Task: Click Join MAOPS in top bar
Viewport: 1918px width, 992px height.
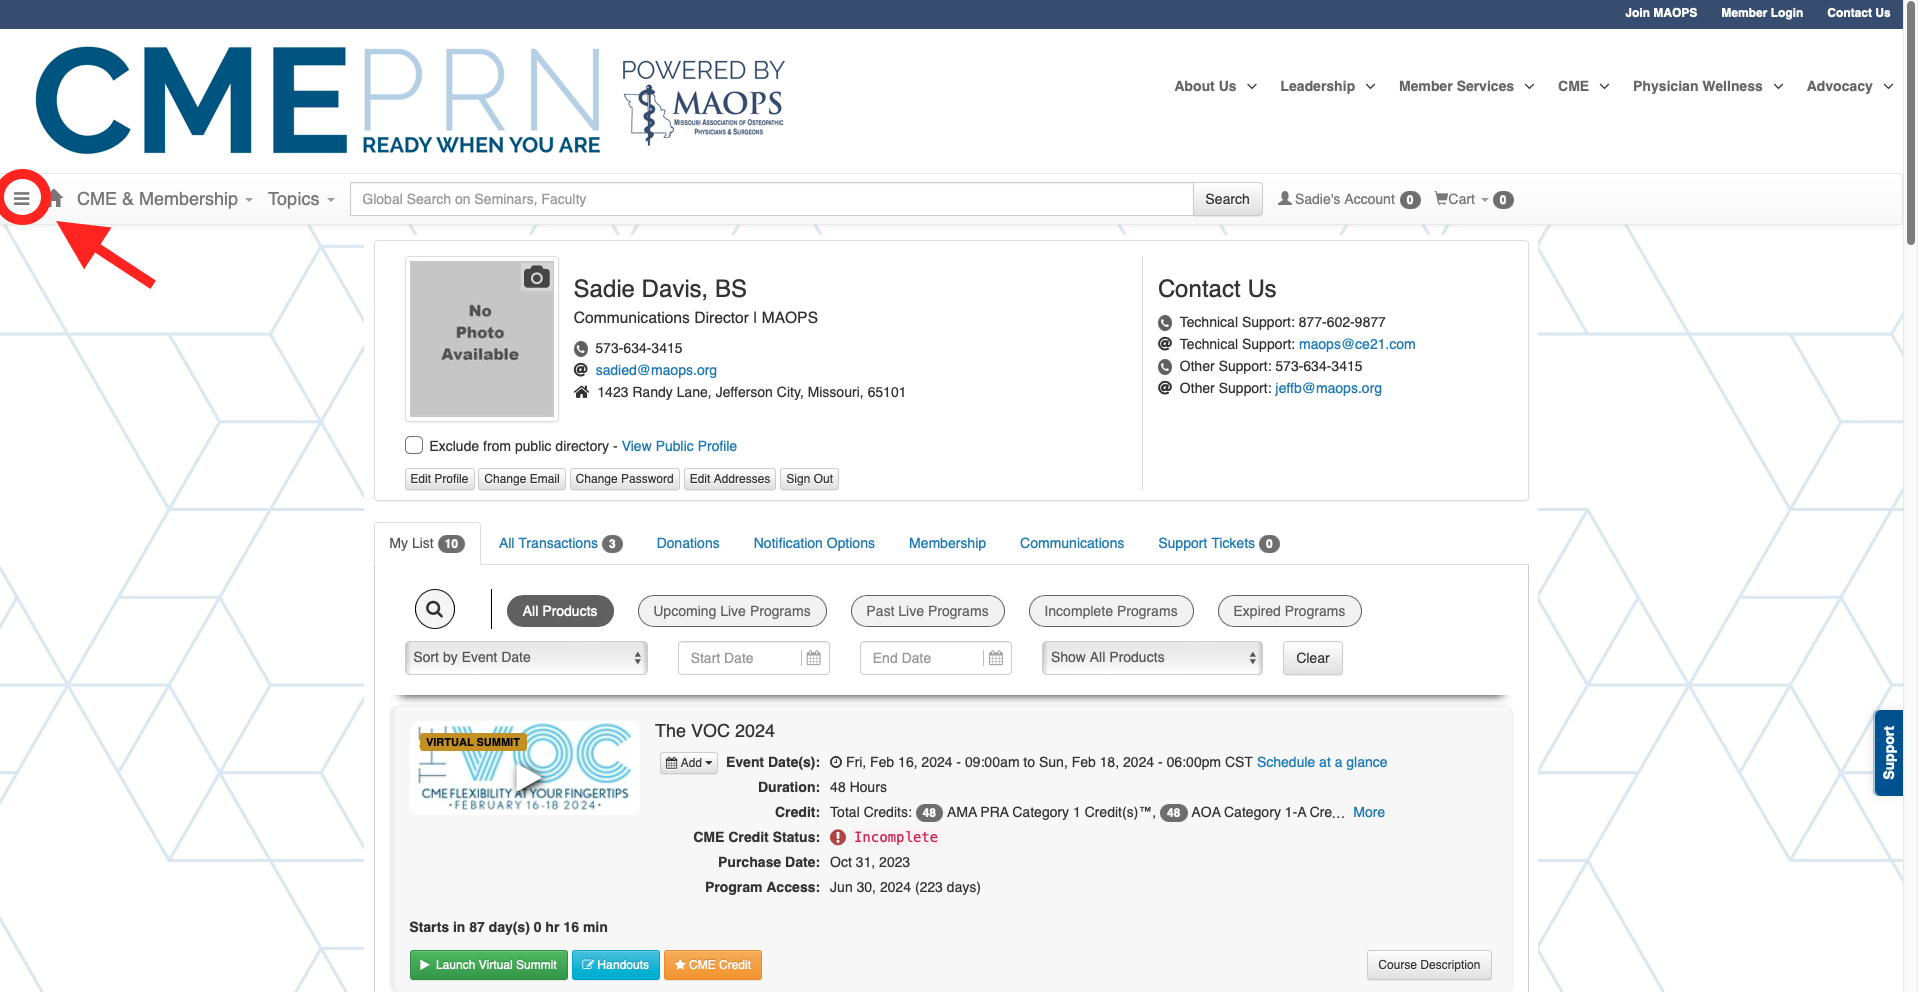Action: point(1661,13)
